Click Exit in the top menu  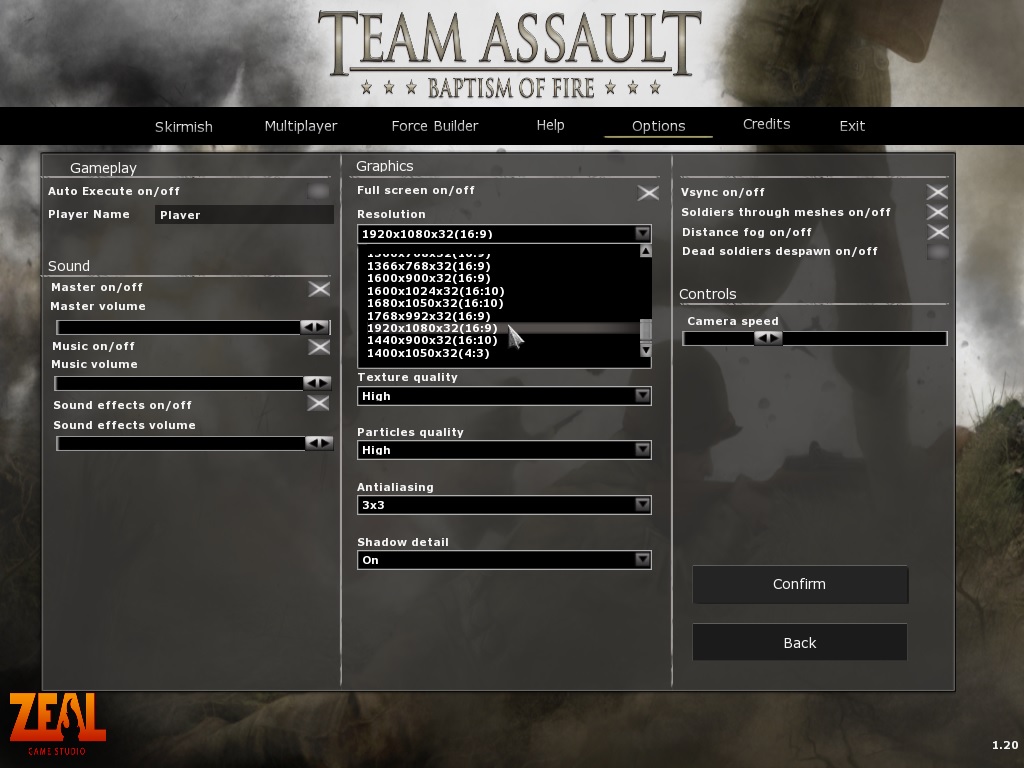pos(852,125)
